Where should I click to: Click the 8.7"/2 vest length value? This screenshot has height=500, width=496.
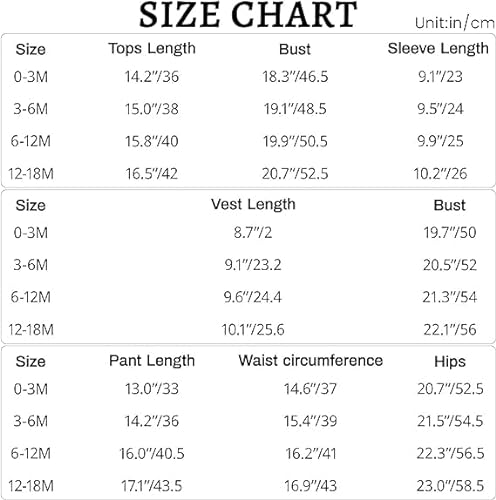pos(253,233)
